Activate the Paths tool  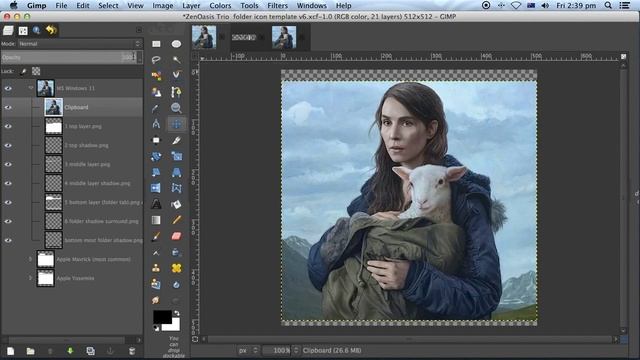click(176, 92)
